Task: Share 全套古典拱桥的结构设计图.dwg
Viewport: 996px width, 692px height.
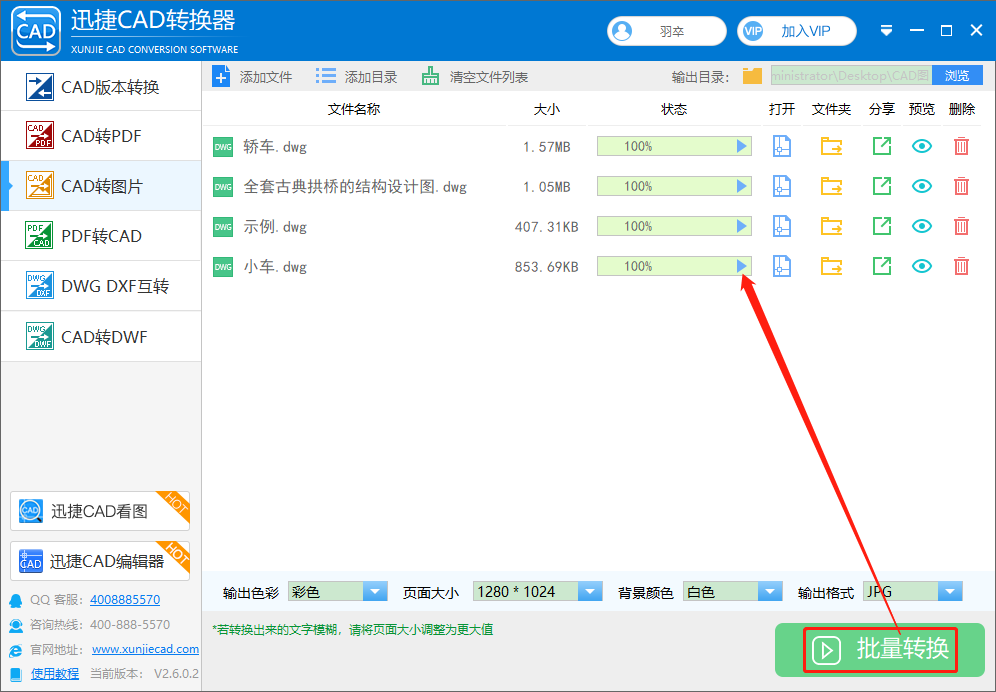Action: coord(882,186)
